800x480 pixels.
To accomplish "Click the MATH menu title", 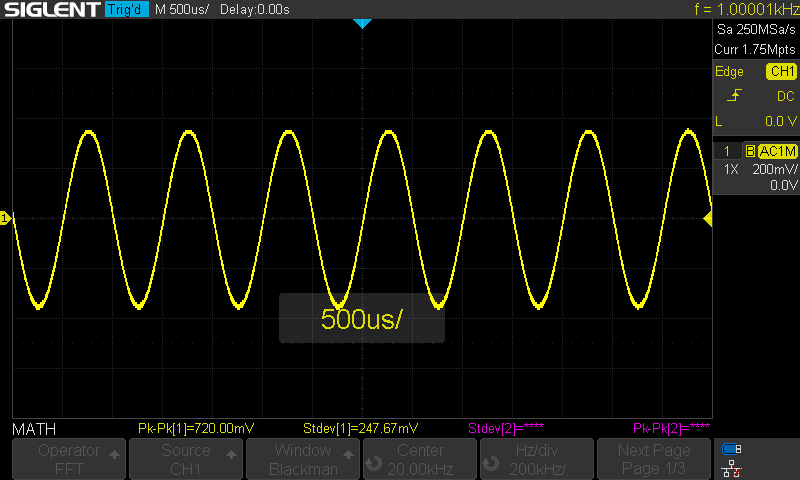I will [x=34, y=430].
